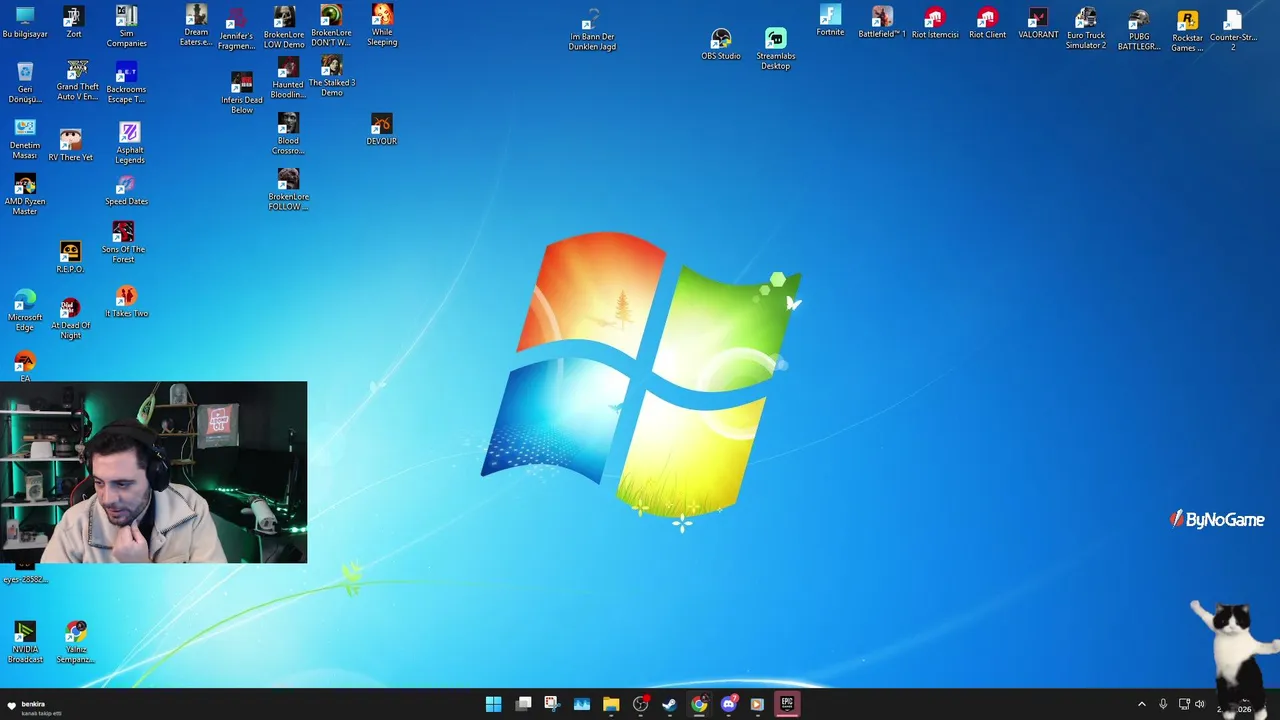
Task: Open the volume control tray icon
Action: tap(1200, 704)
